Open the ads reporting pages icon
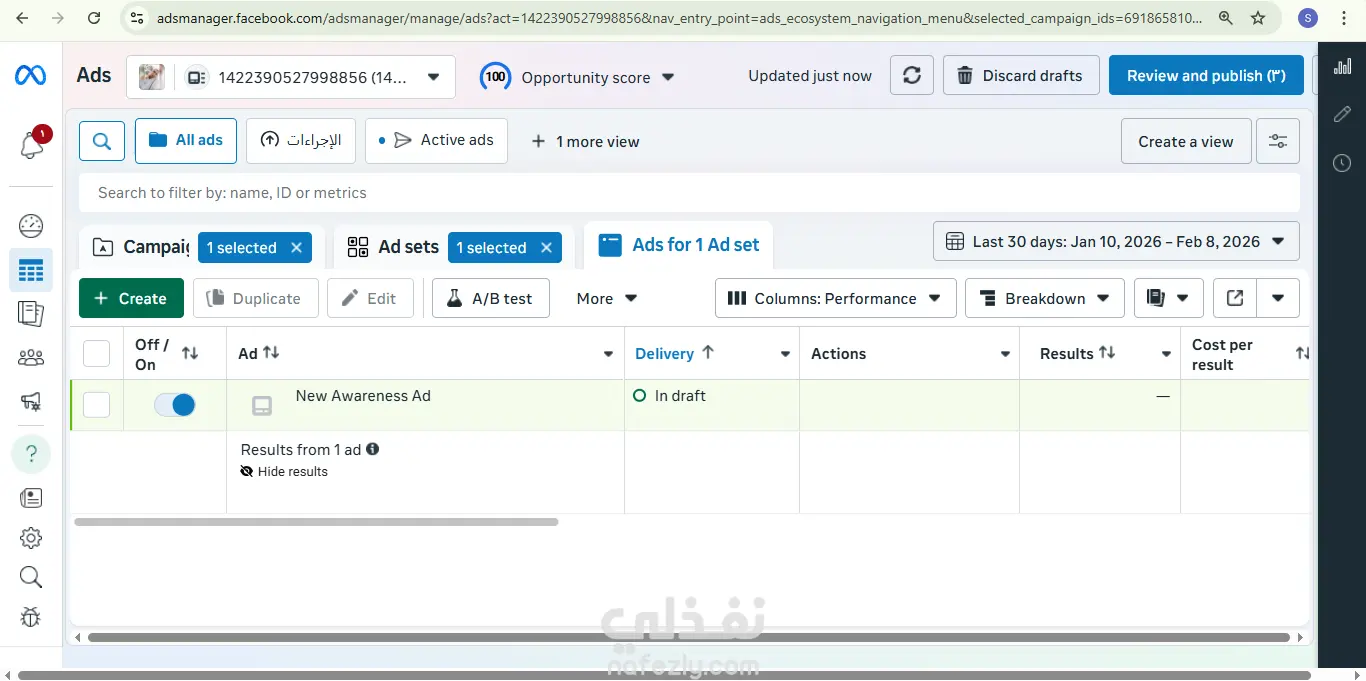Image resolution: width=1366 pixels, height=681 pixels. 31,314
